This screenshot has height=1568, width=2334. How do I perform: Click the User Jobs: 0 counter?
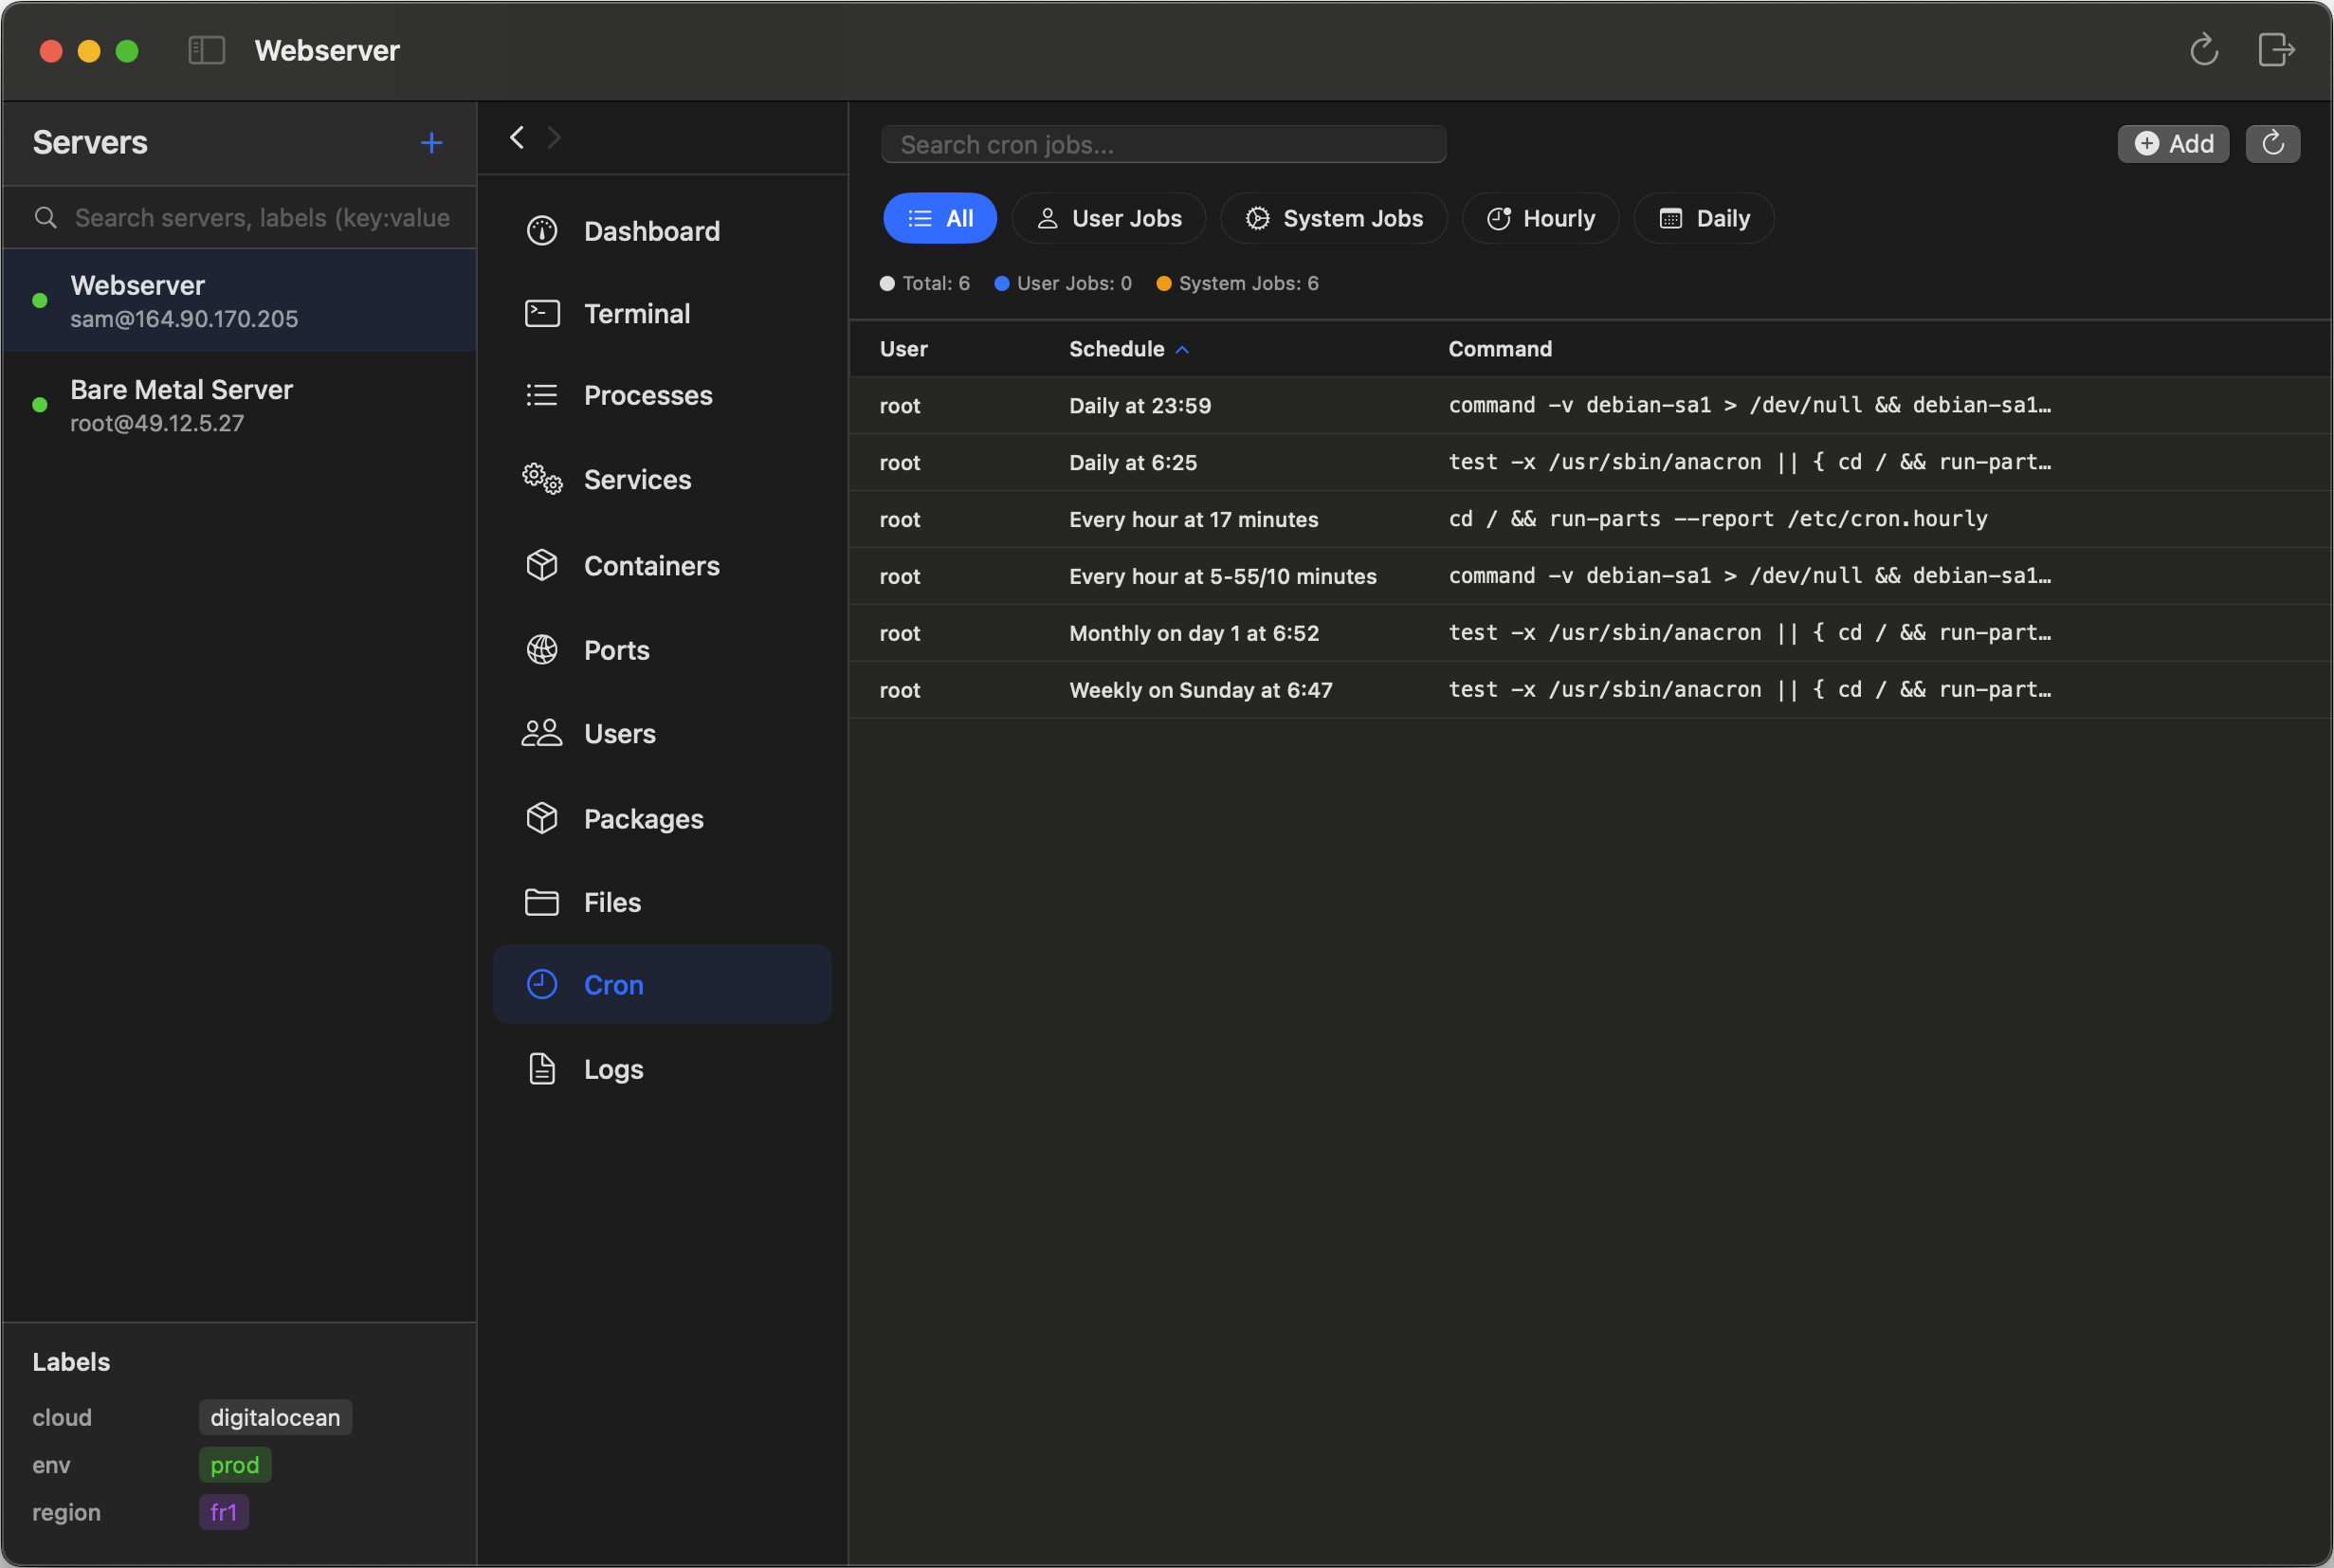tap(1063, 283)
